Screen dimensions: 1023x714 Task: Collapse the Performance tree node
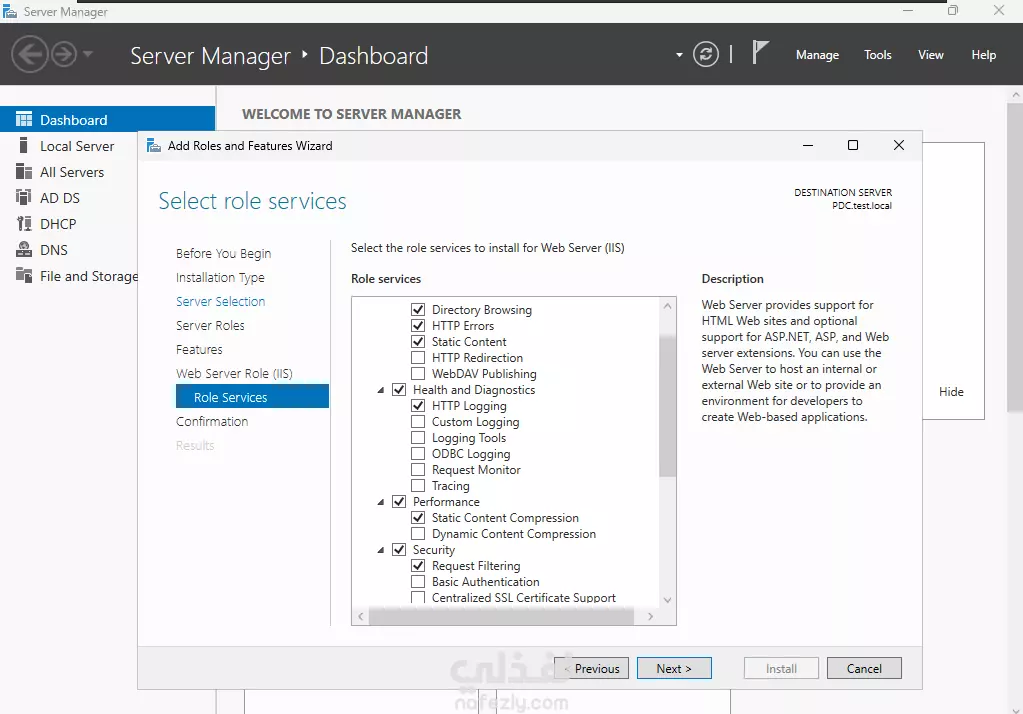[380, 502]
